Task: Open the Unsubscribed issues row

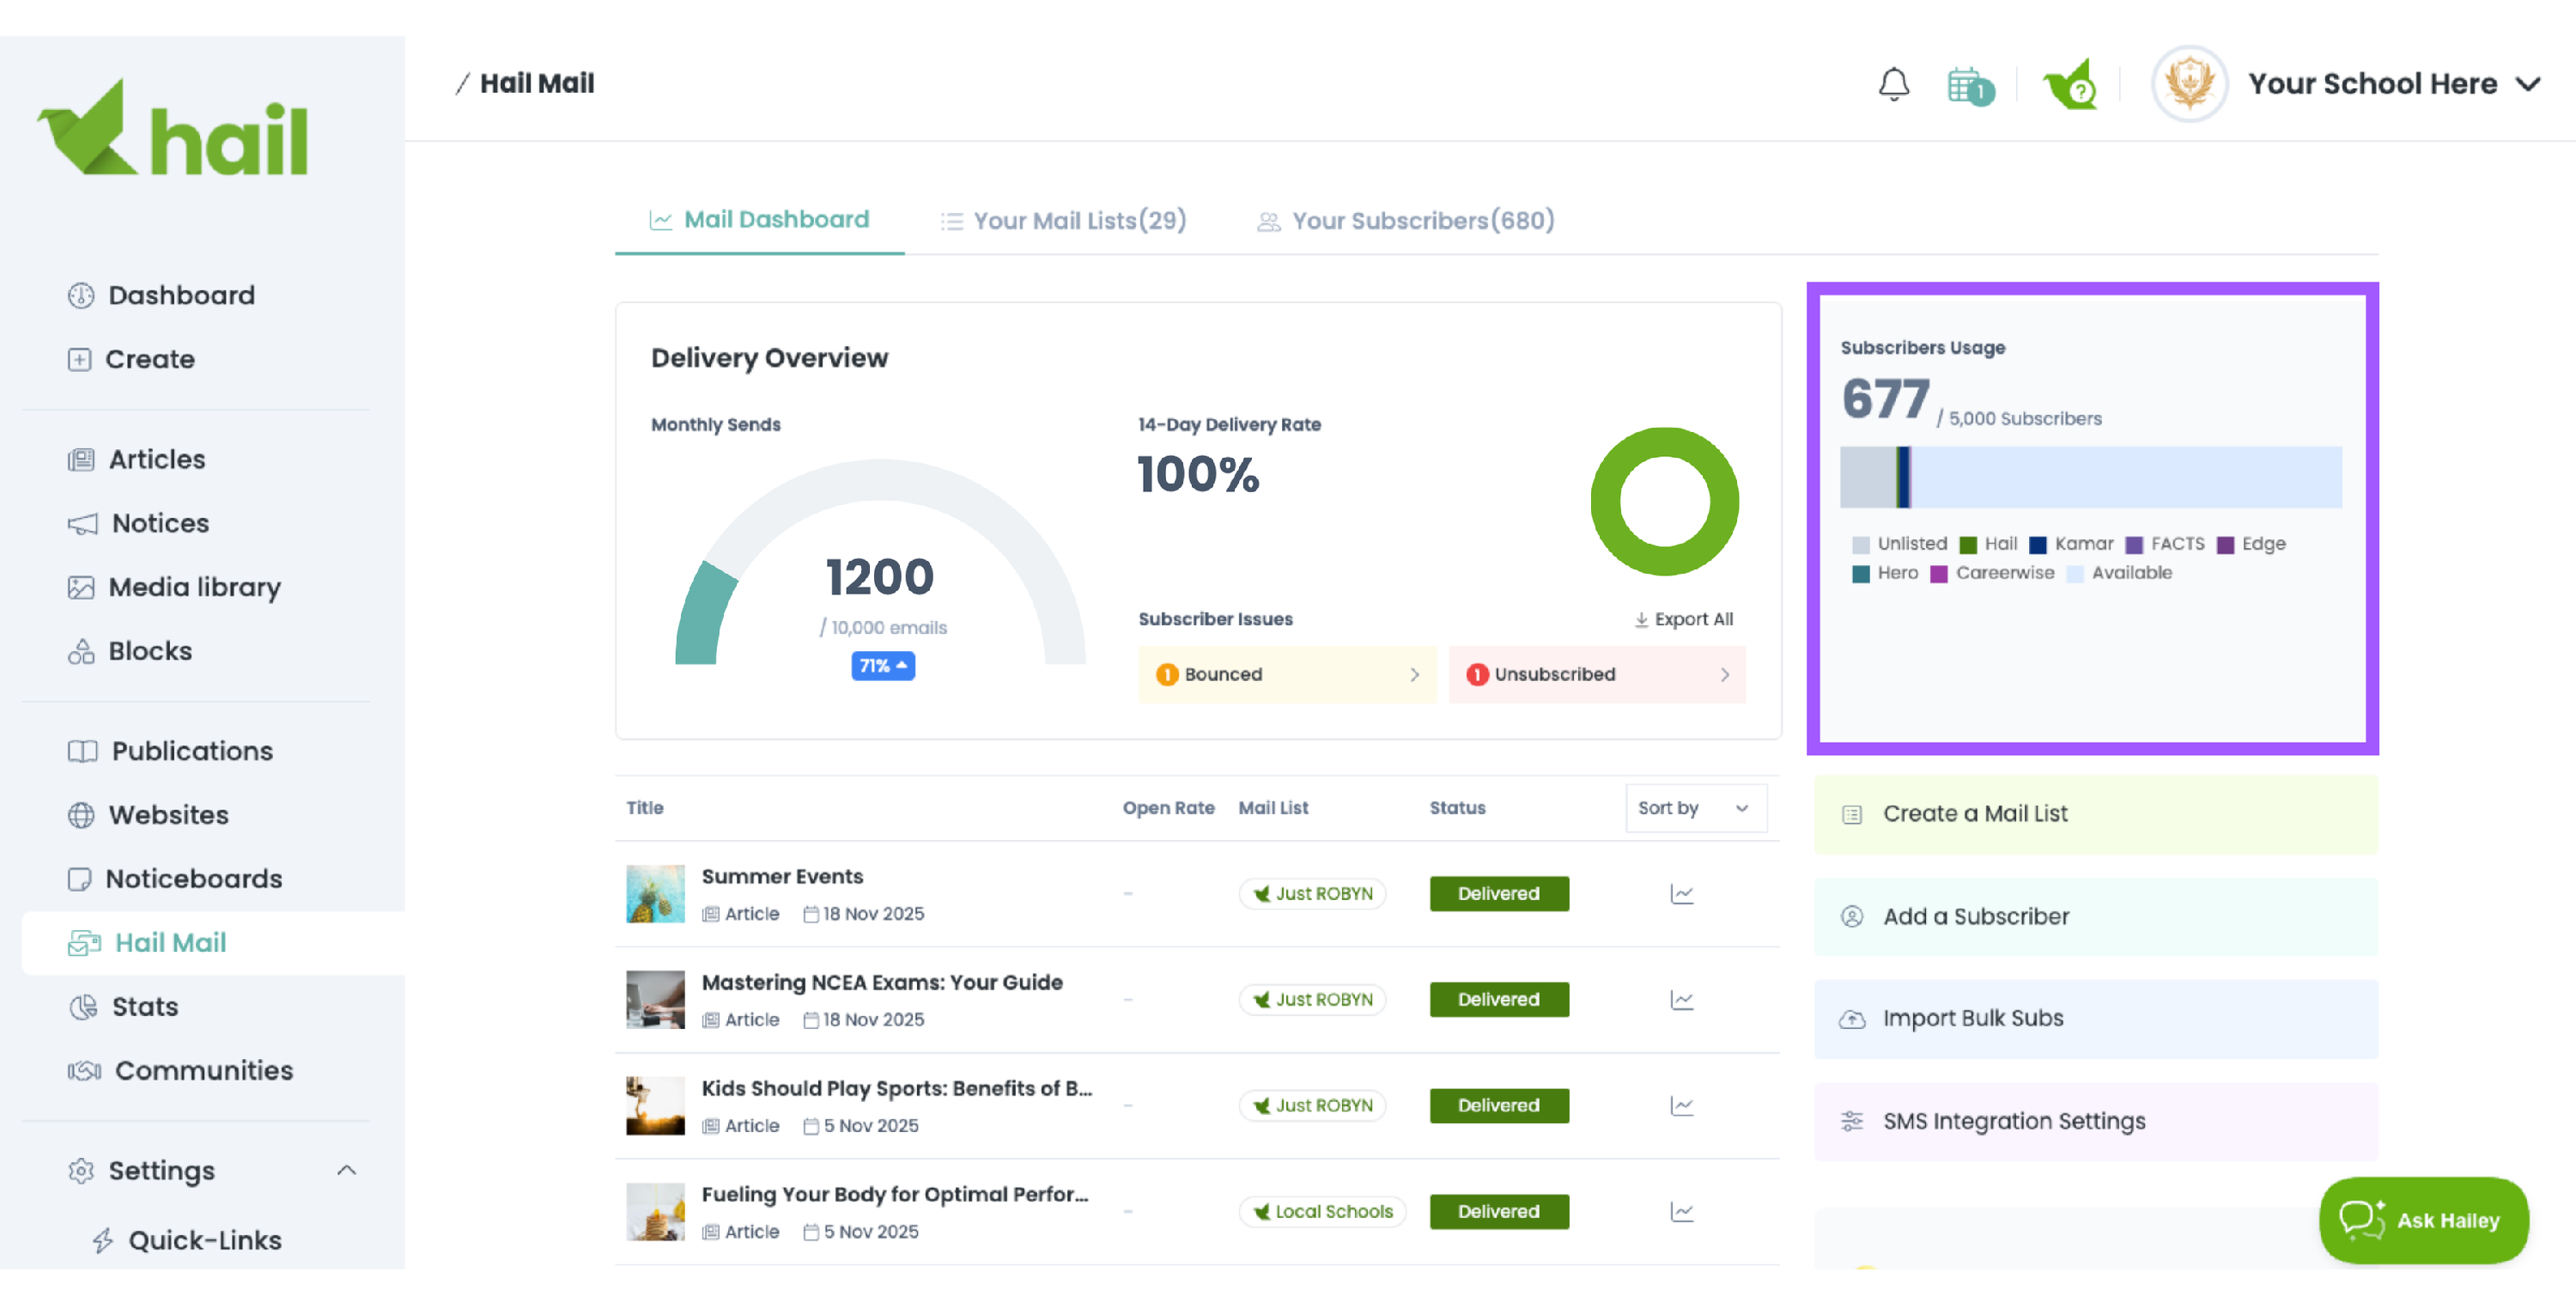Action: pyautogui.click(x=1596, y=675)
